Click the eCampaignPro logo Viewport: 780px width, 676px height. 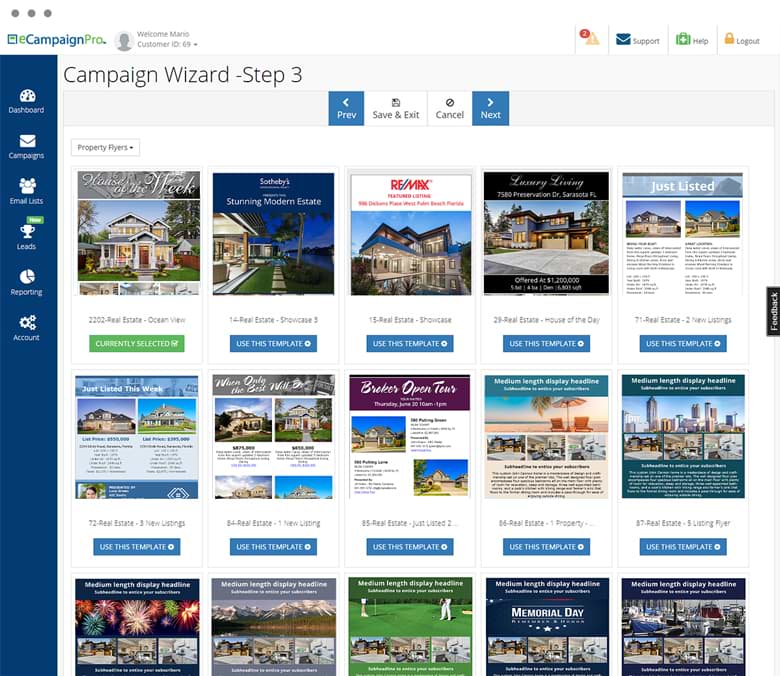point(57,39)
